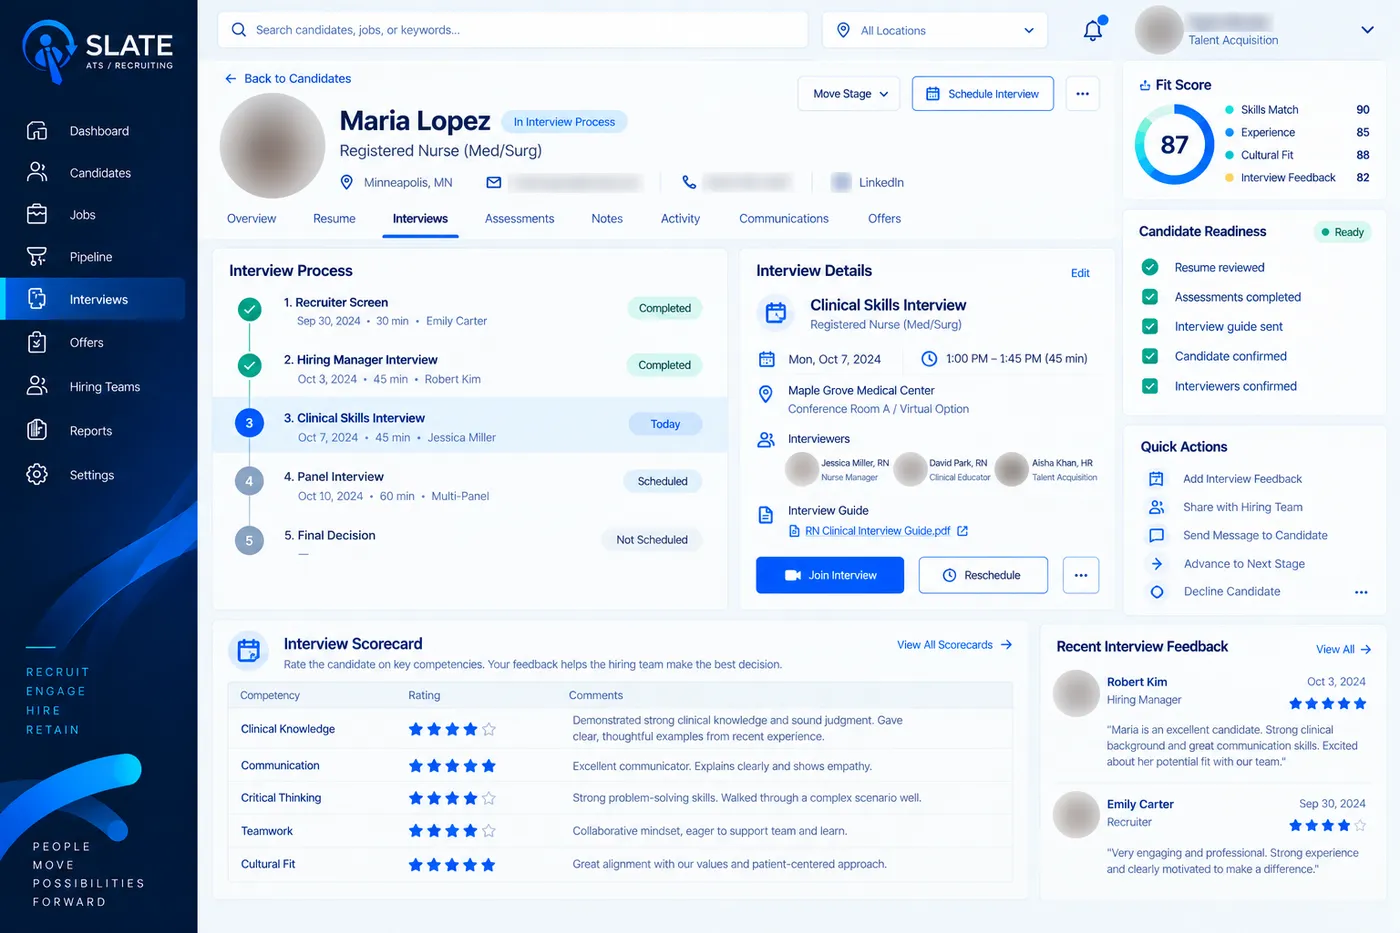This screenshot has width=1400, height=933.
Task: Click Teamwork rating fifth star
Action: tap(489, 831)
